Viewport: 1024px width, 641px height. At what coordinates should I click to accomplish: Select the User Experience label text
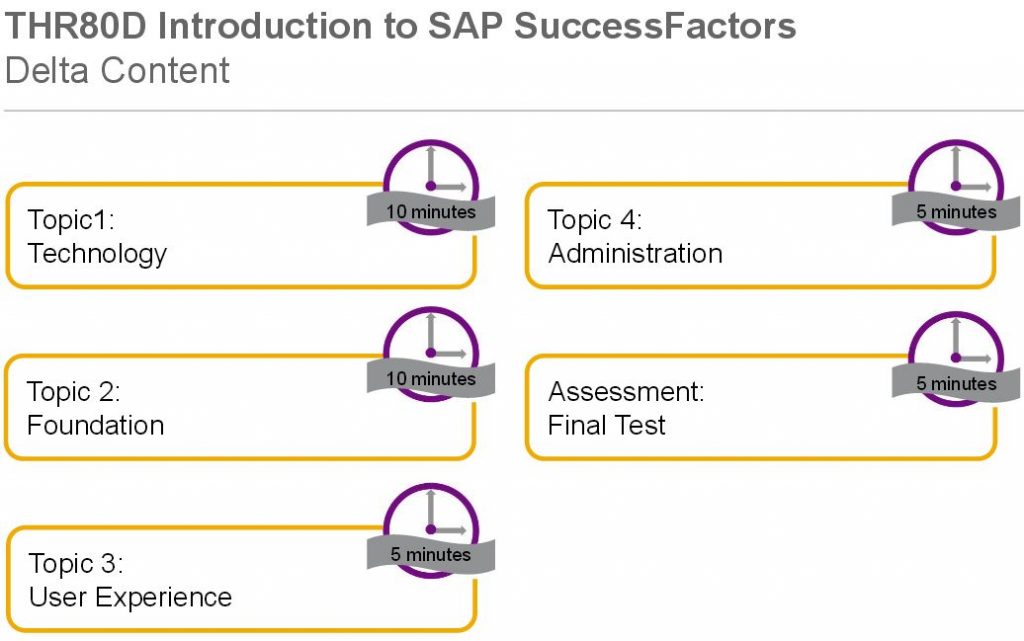click(130, 597)
